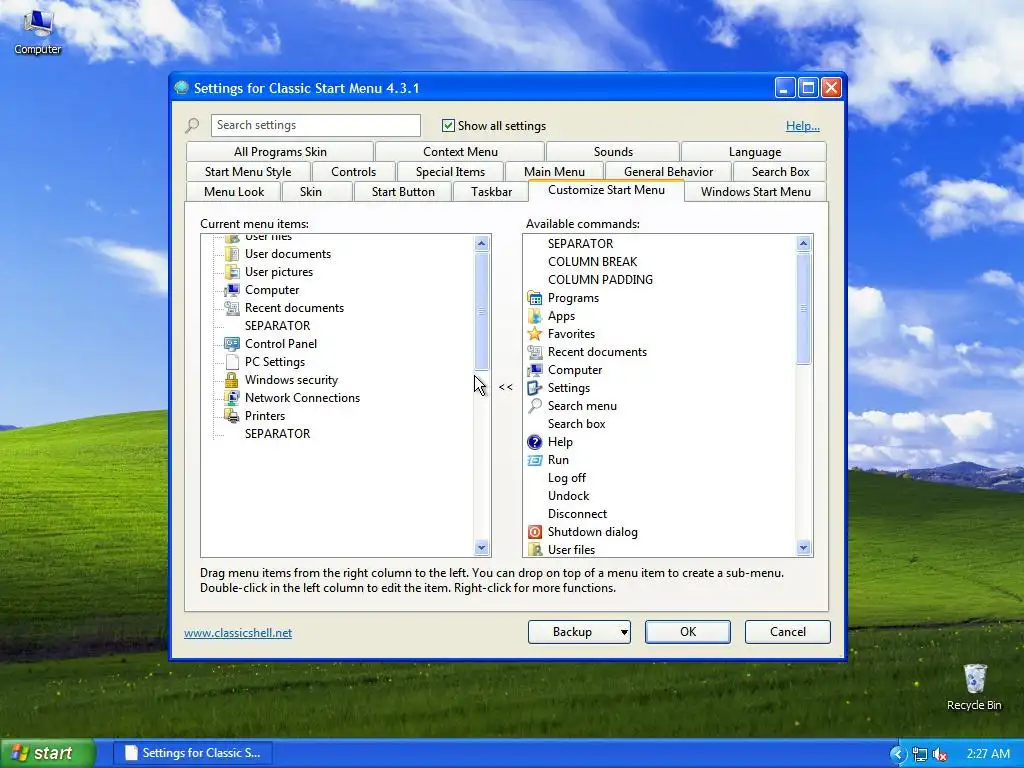This screenshot has width=1024, height=768.
Task: Switch to the Windows Start Menu tab
Action: [756, 191]
